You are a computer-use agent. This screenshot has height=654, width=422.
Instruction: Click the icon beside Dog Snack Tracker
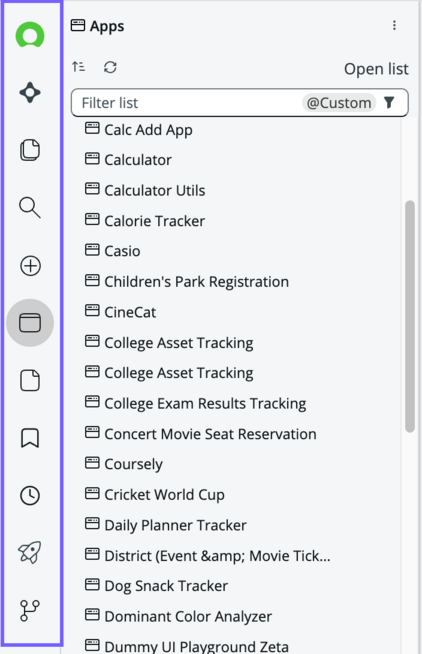pos(92,584)
